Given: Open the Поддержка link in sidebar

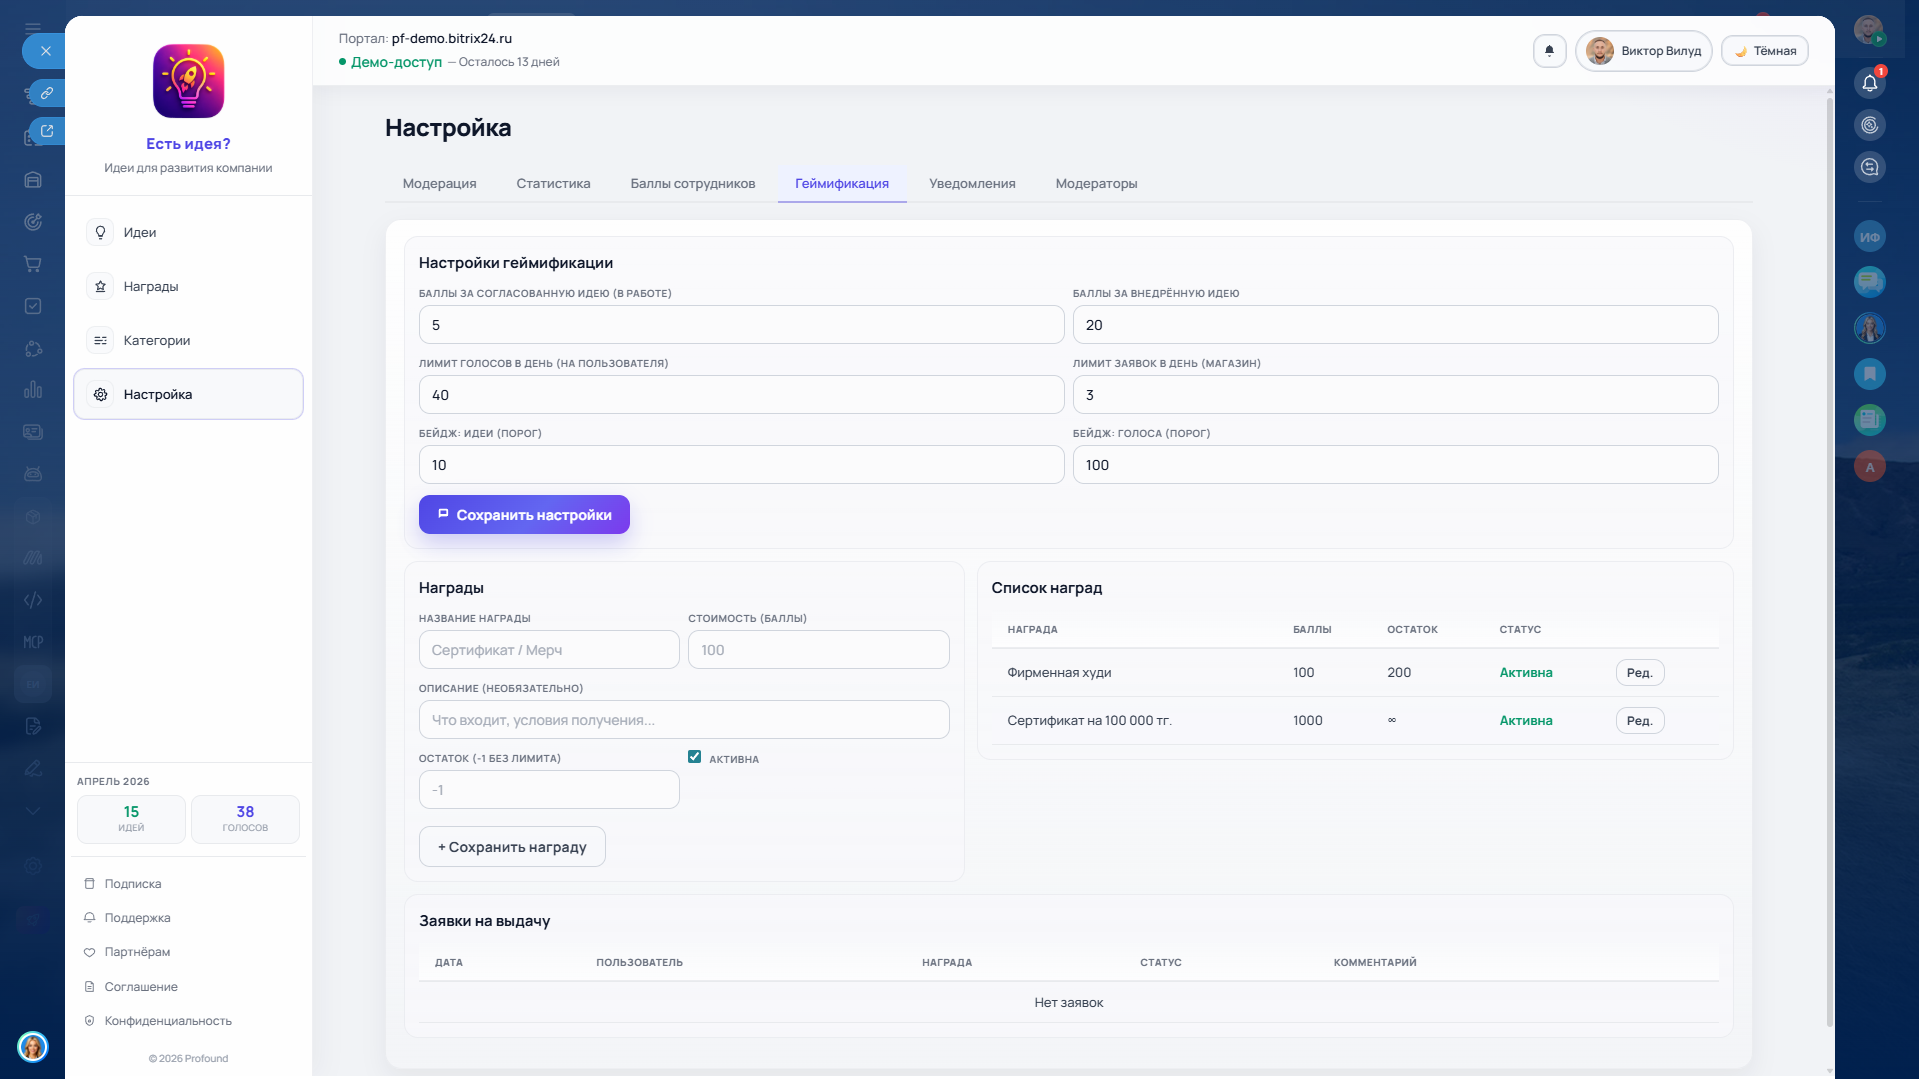Looking at the screenshot, I should coord(137,918).
